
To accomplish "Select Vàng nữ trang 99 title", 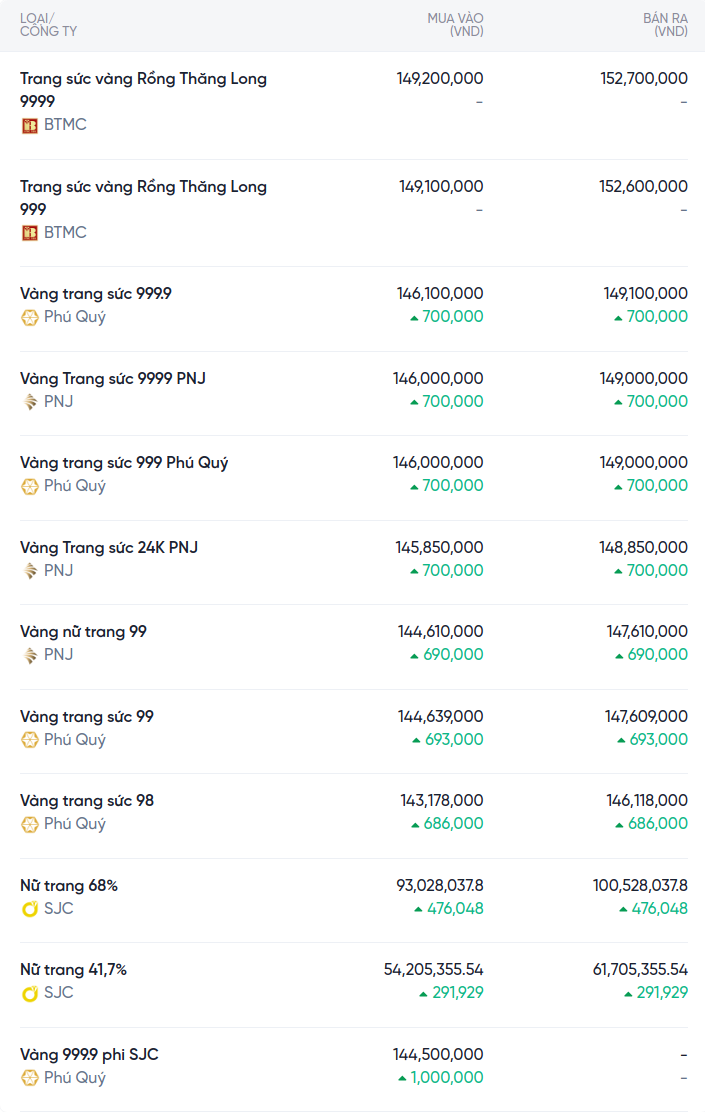I will pos(83,632).
